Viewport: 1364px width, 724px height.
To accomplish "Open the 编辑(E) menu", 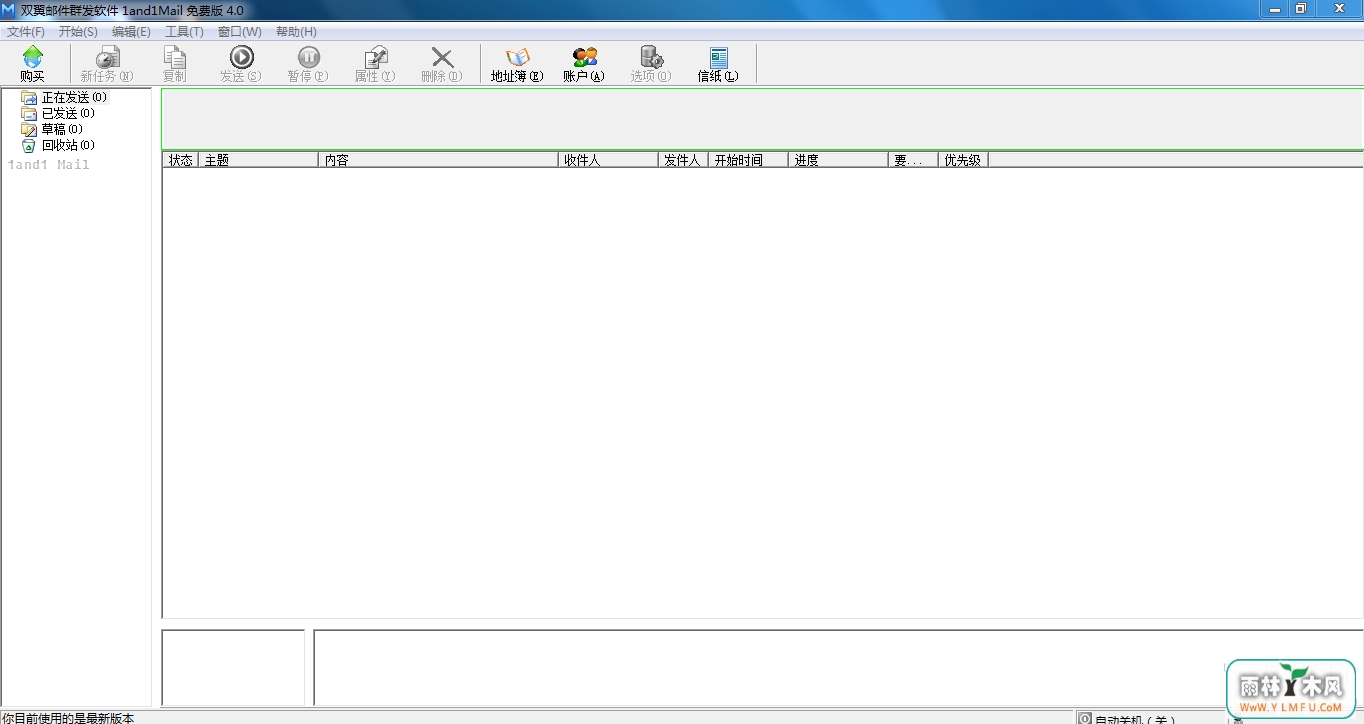I will (131, 32).
